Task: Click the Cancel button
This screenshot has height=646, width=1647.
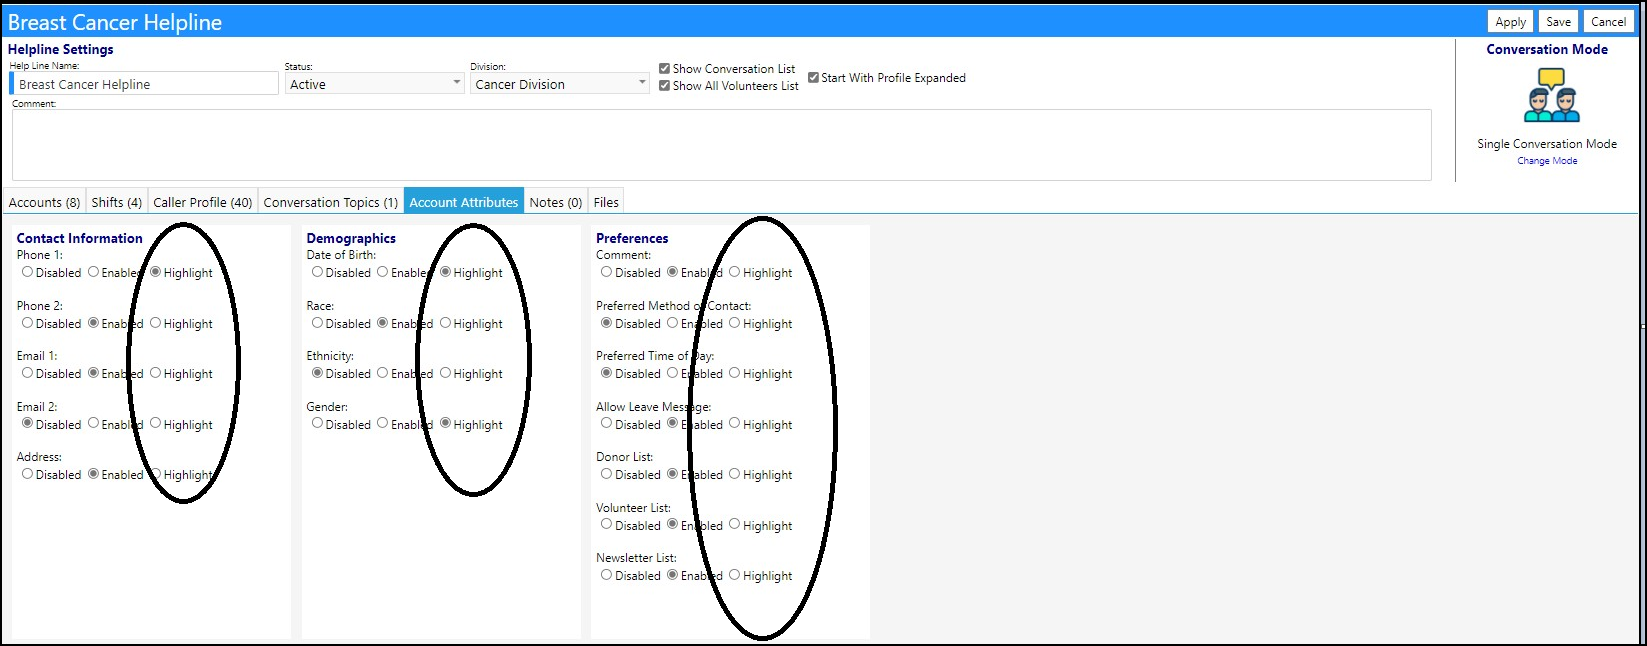Action: tap(1608, 21)
